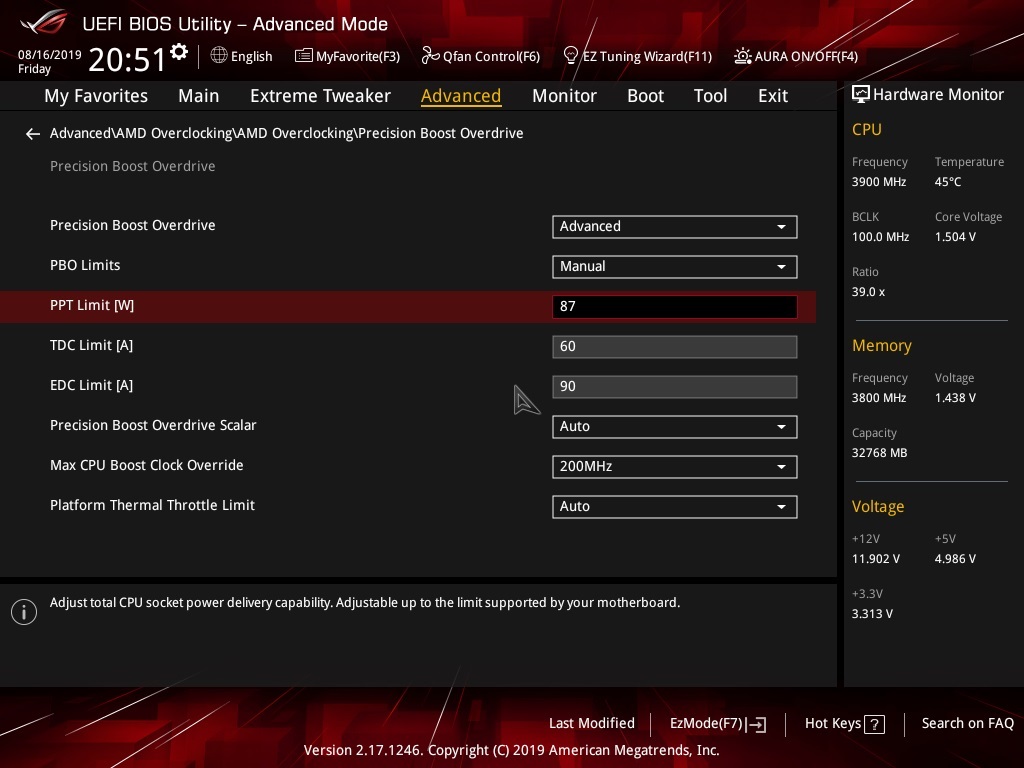Click Memory voltage value 1.438 V
The width and height of the screenshot is (1024, 768).
(955, 398)
